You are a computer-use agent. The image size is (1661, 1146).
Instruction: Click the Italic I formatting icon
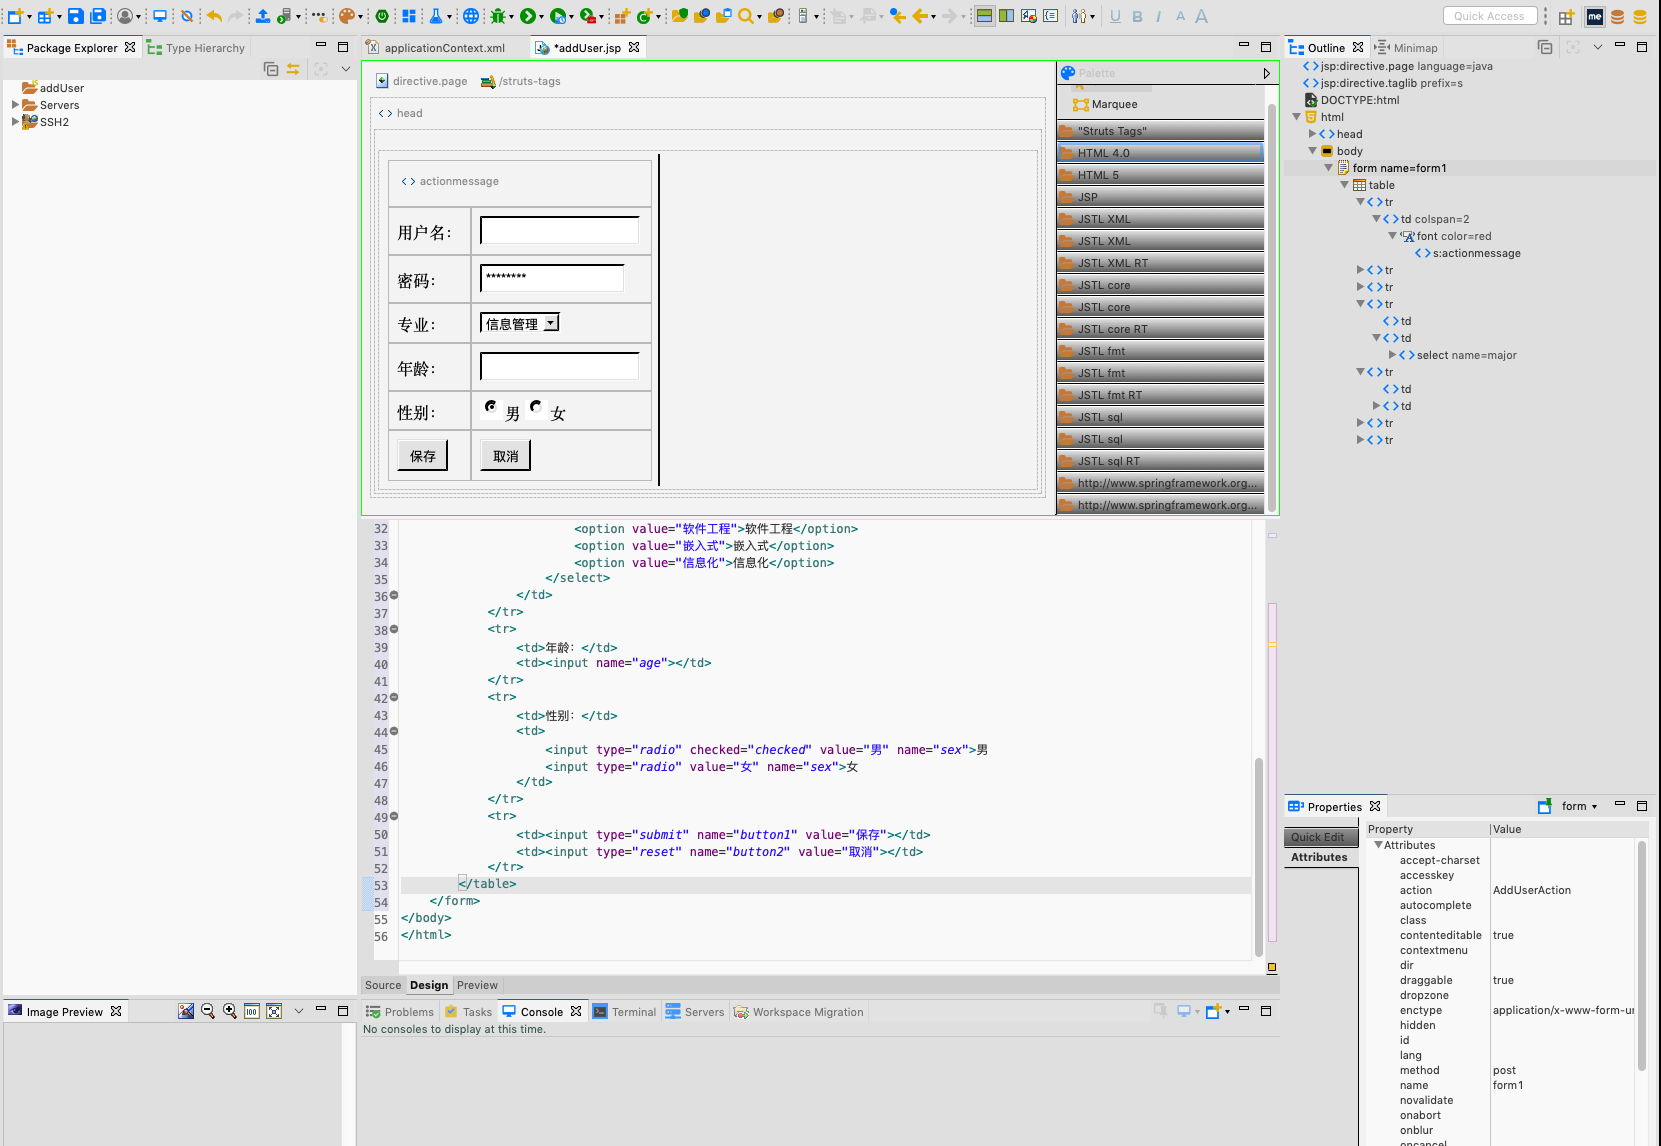point(1158,16)
